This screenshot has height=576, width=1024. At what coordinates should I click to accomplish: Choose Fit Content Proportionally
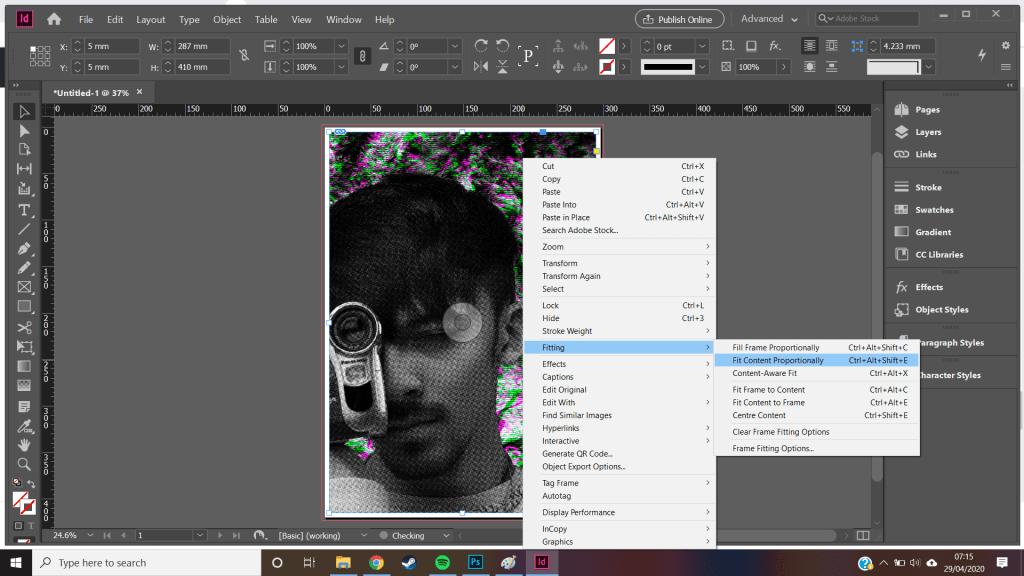pyautogui.click(x=778, y=360)
